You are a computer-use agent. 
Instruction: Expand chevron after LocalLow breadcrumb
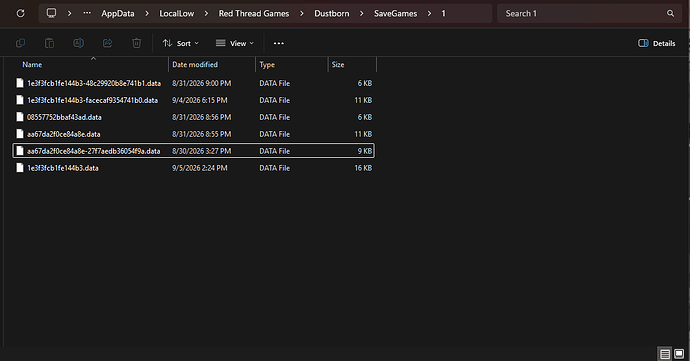206,14
